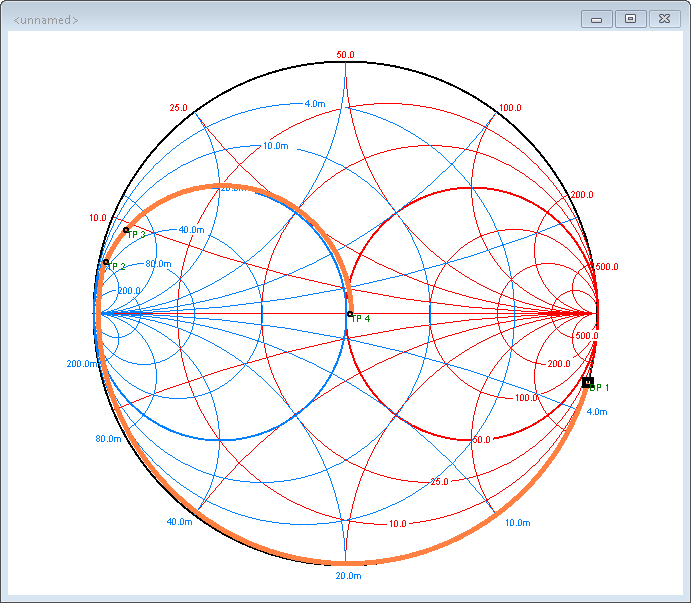
Task: Click the blue 4.0m label below TP 1
Action: (x=597, y=412)
